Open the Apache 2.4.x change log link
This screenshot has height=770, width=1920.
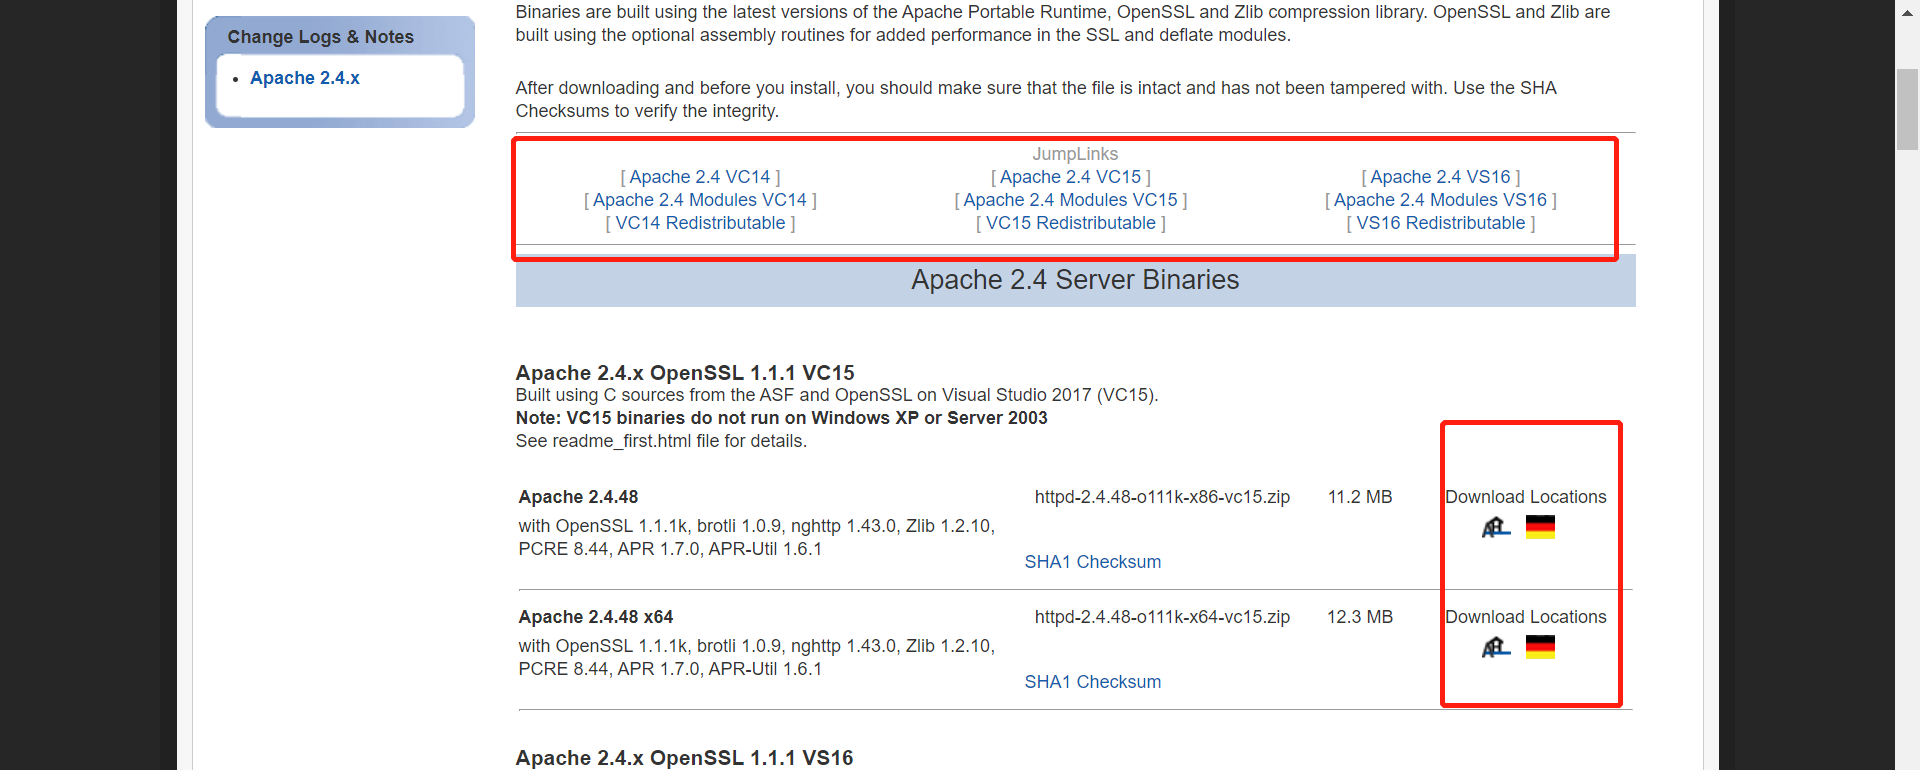(305, 78)
